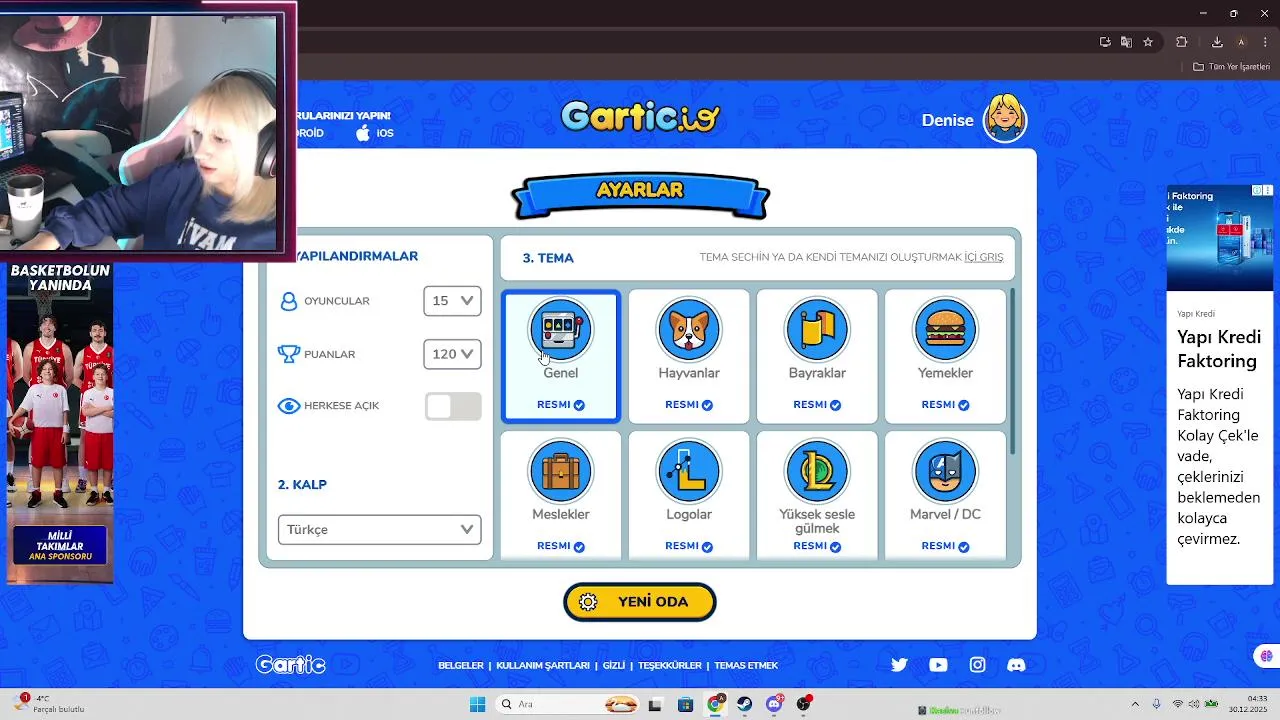Open the Temas Etmek footer link

point(746,665)
